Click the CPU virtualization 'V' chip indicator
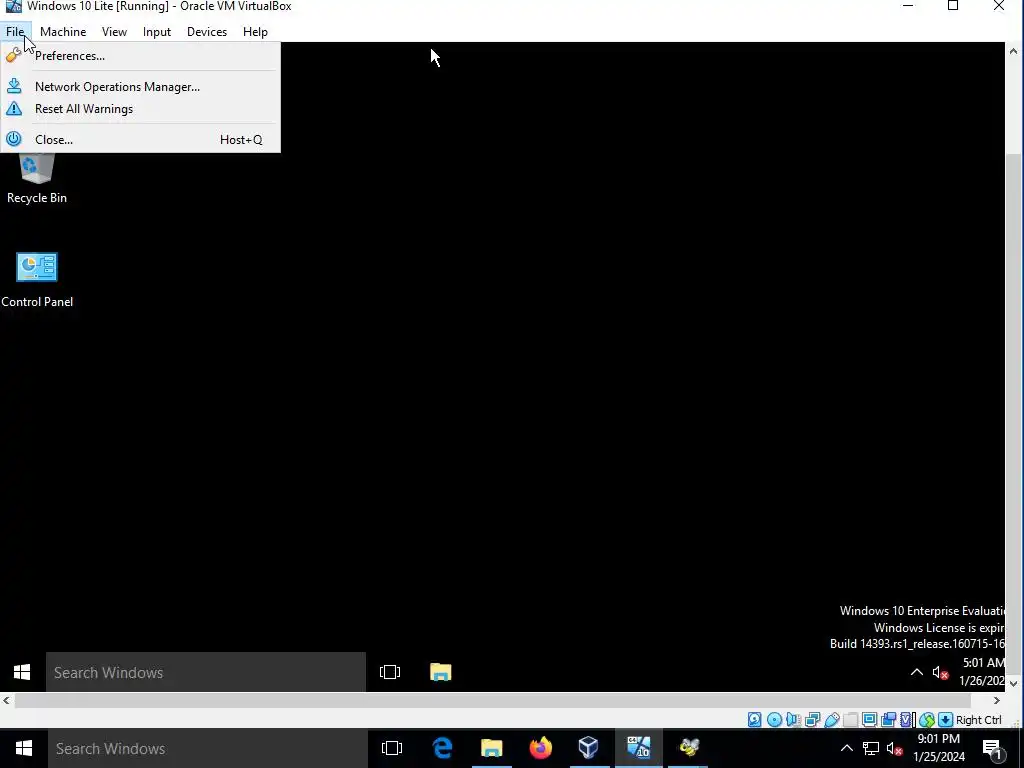Image resolution: width=1024 pixels, height=768 pixels. [907, 720]
